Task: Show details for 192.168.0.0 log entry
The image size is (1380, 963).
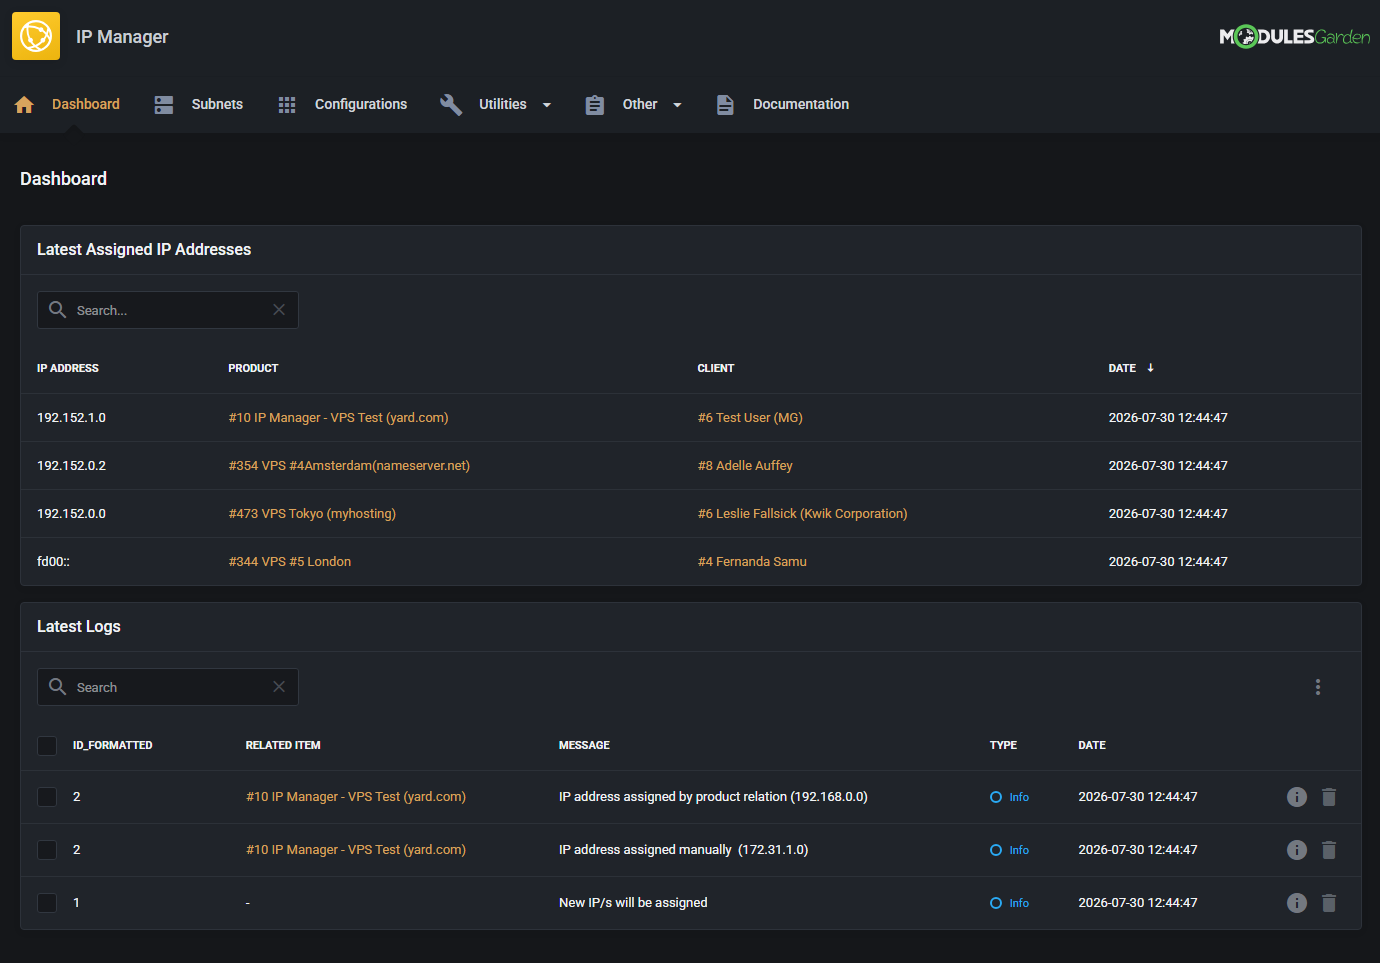Action: tap(1297, 797)
